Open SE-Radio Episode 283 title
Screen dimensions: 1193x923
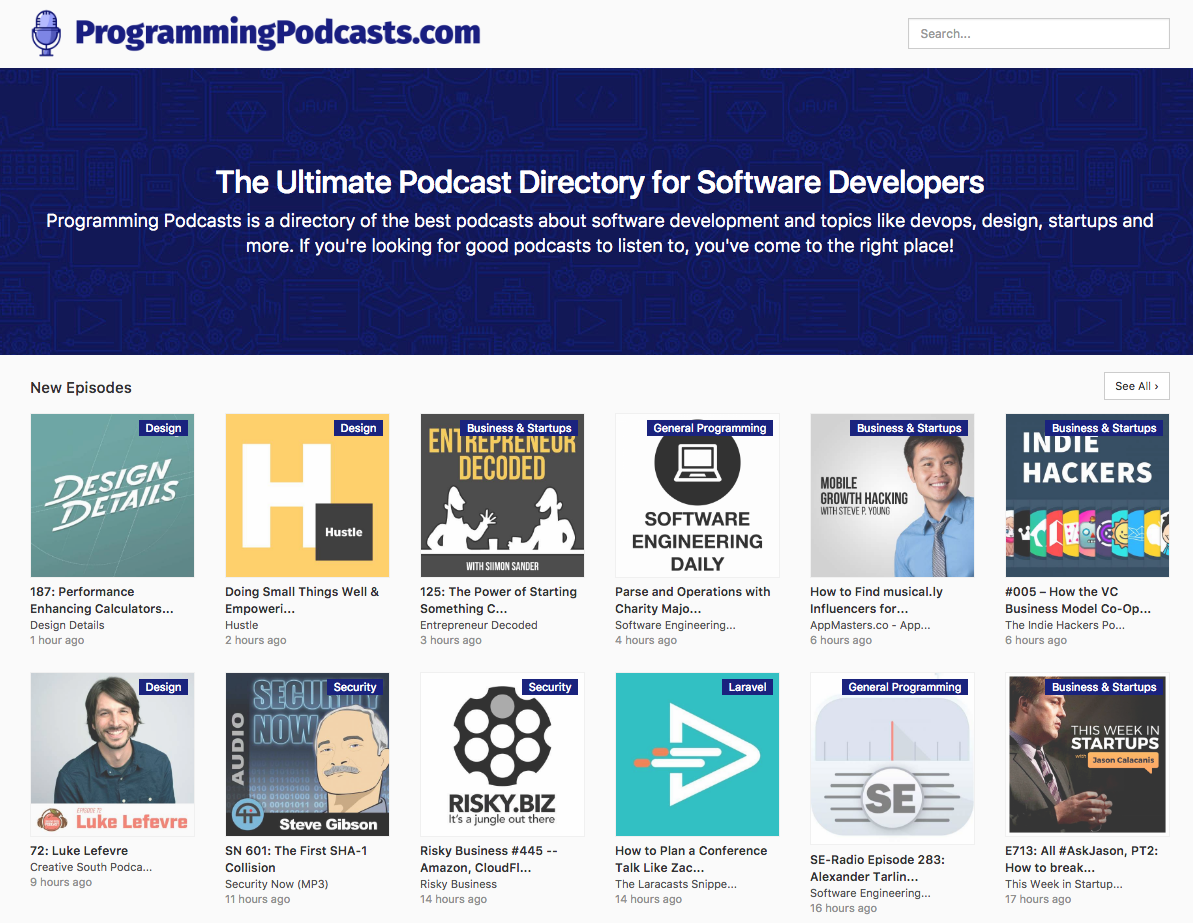tap(877, 867)
